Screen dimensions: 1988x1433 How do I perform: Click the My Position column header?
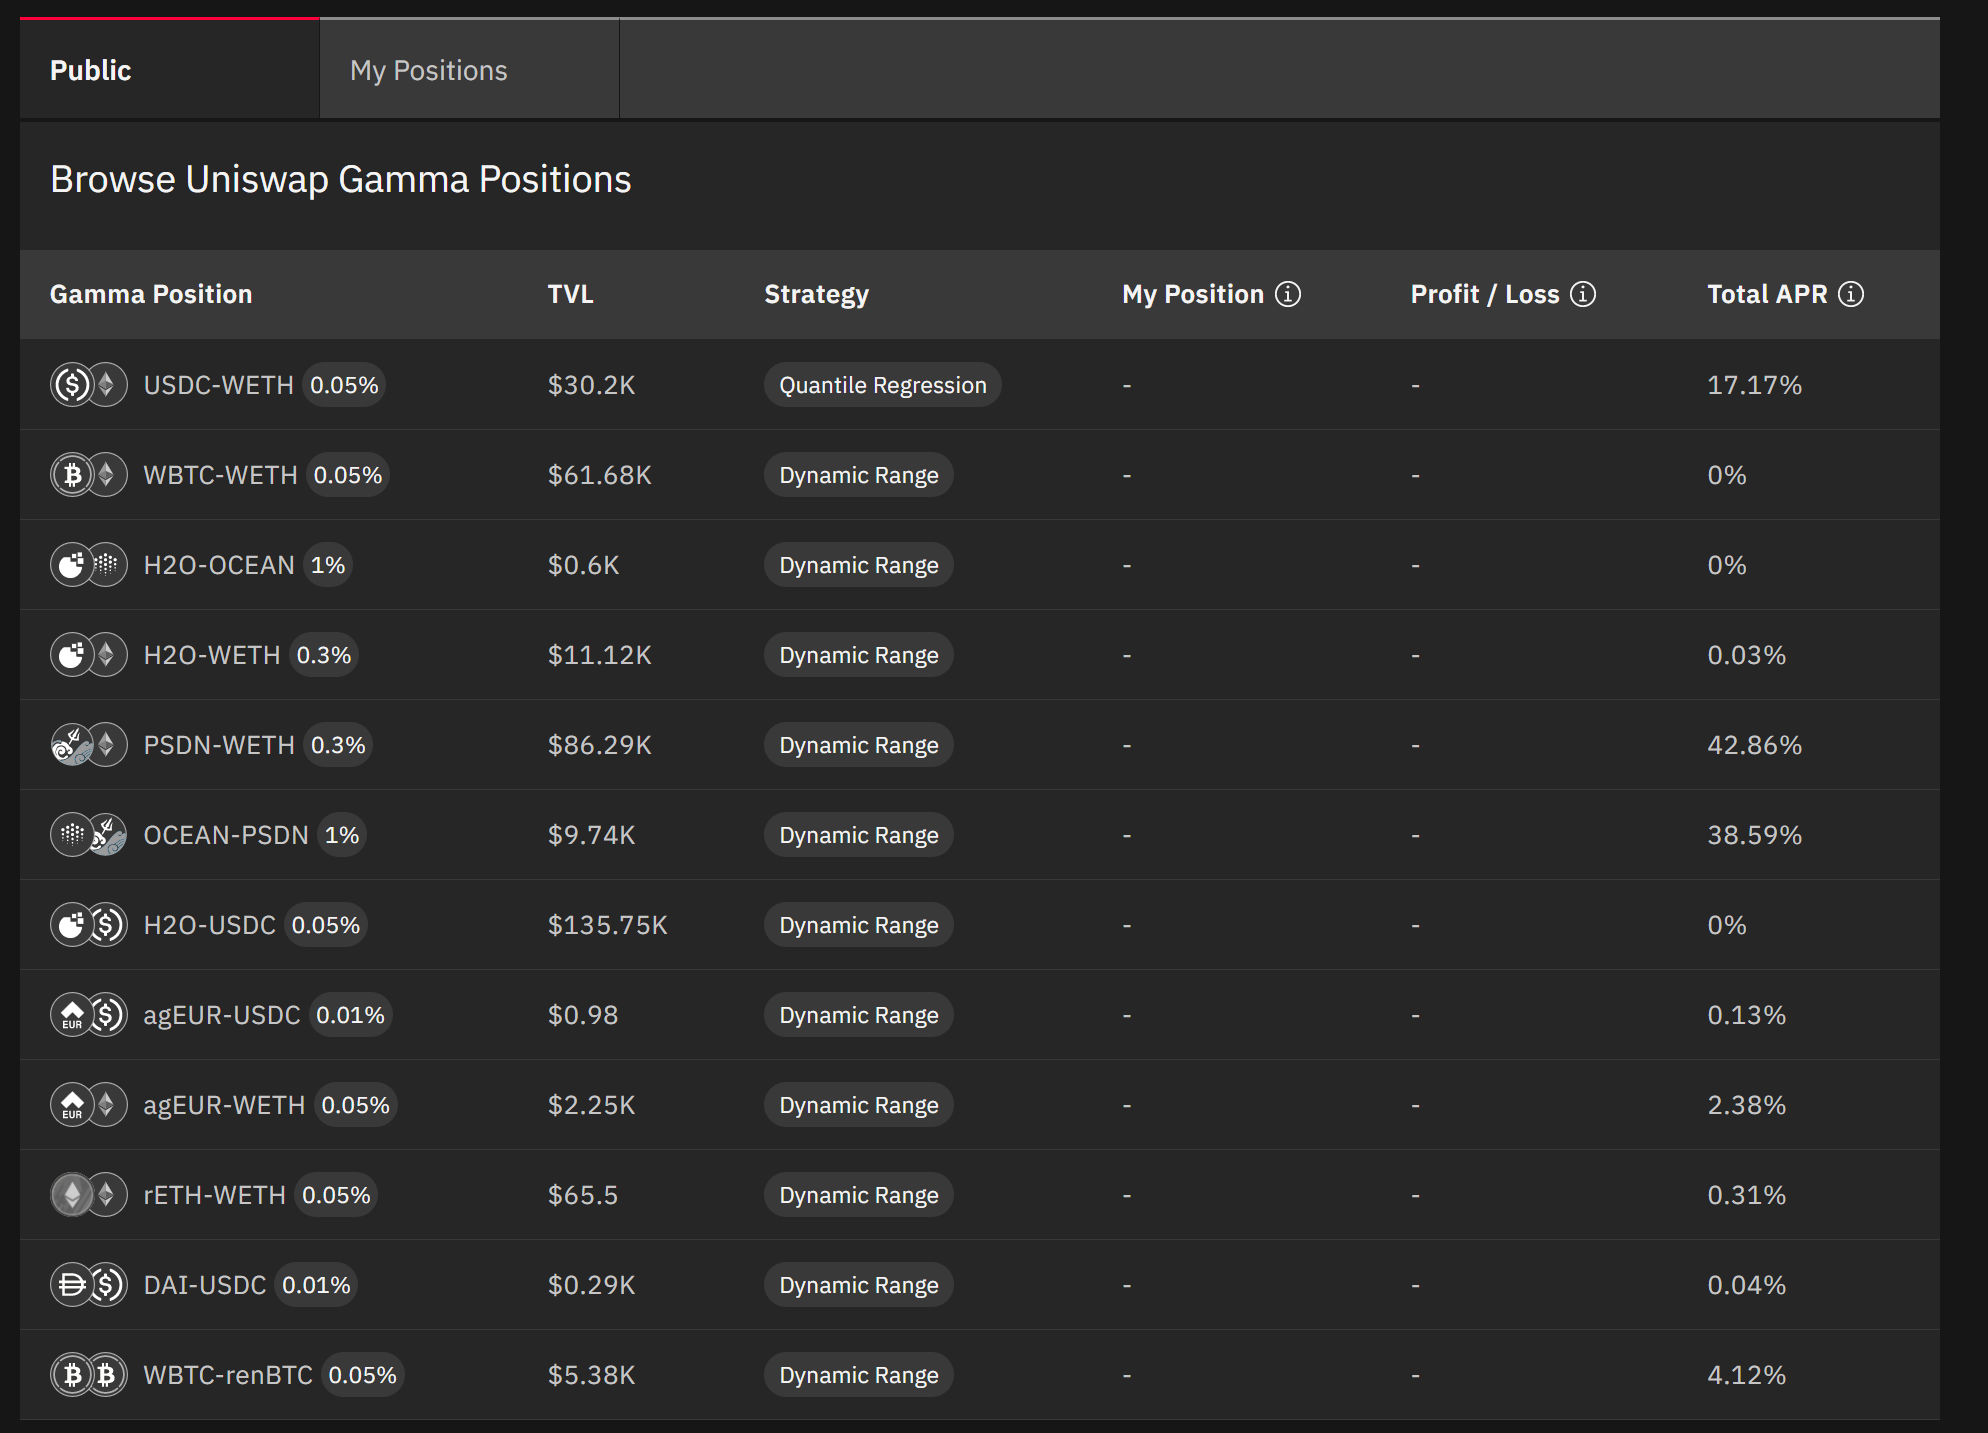tap(1193, 294)
